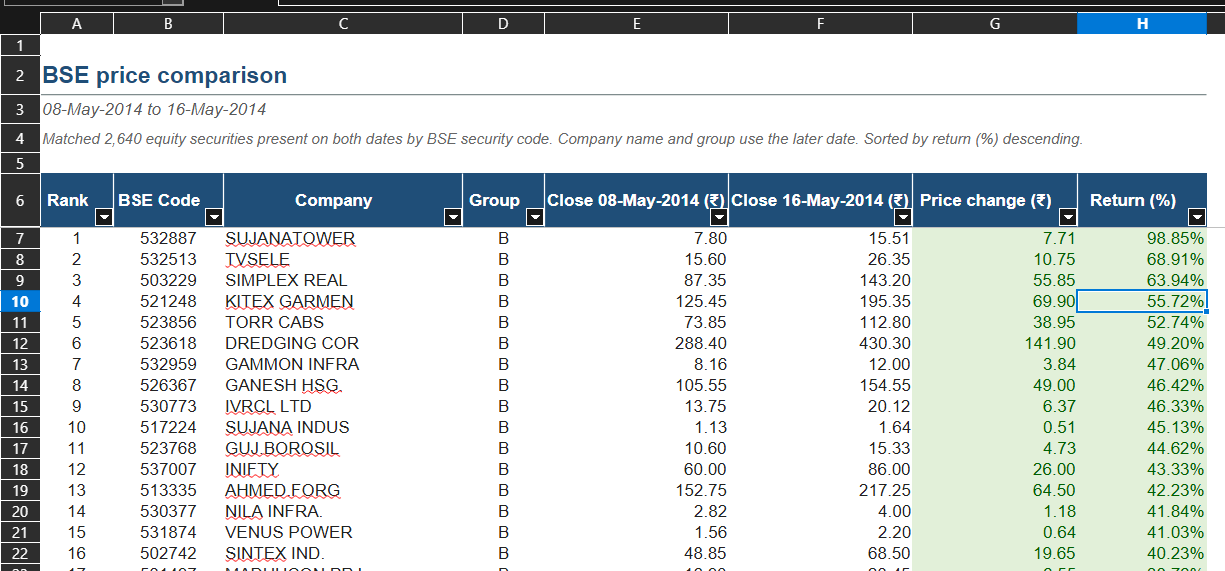Select DREDGING COR company cell

343,343
